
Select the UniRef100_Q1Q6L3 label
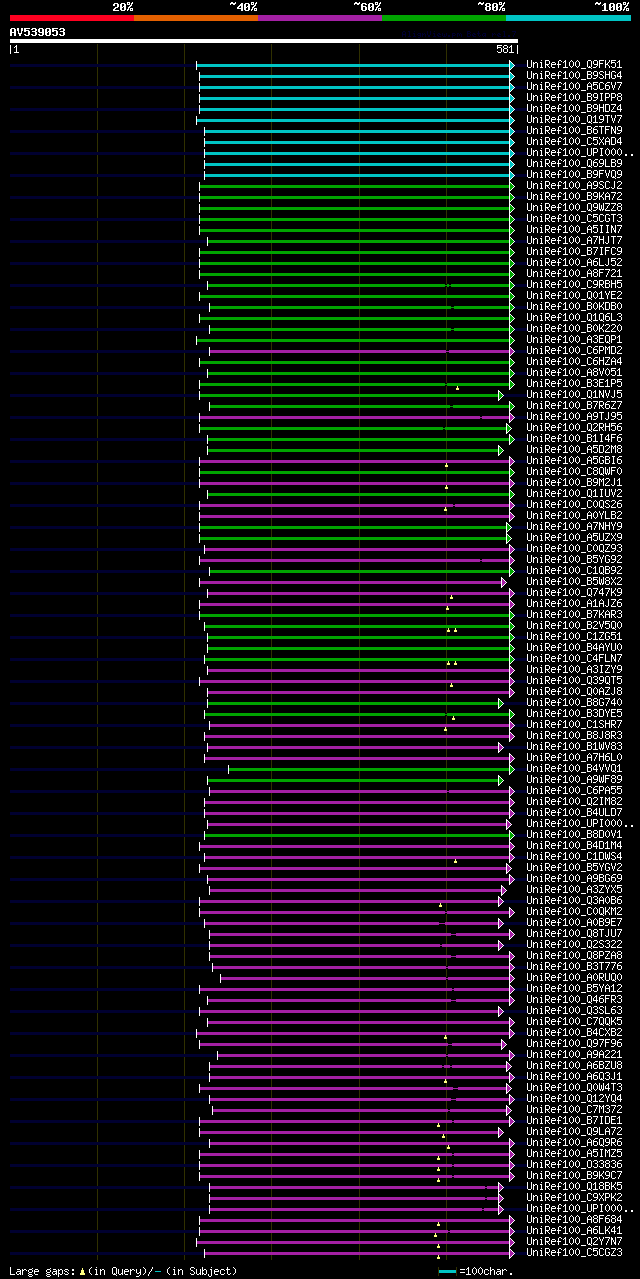tap(574, 317)
